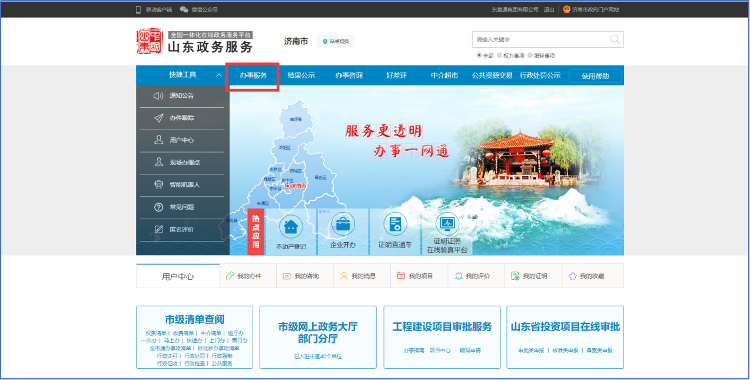Viewport: 750px width, 380px height.
Task: Open the 不动产登记 house icon
Action: tap(291, 226)
